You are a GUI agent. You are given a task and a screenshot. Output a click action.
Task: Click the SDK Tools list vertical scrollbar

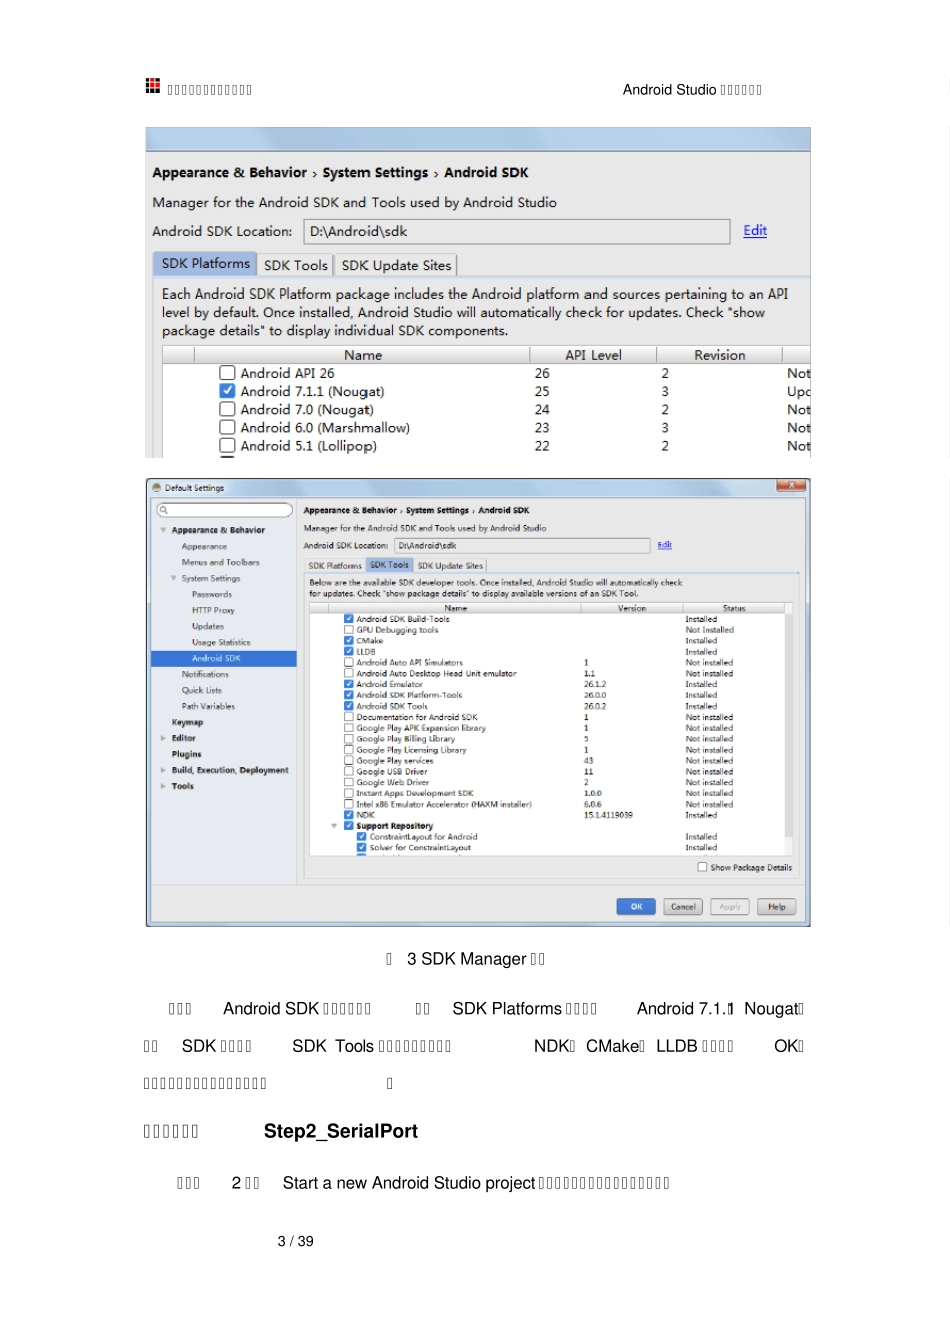pyautogui.click(x=789, y=728)
